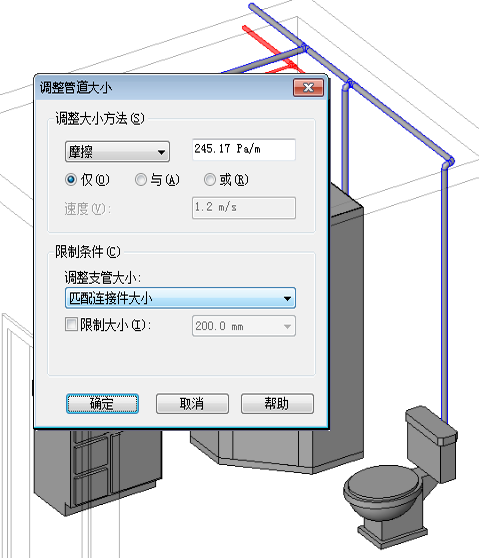This screenshot has height=558, width=479.
Task: Click the 调整管道大小 title bar
Action: 164,88
